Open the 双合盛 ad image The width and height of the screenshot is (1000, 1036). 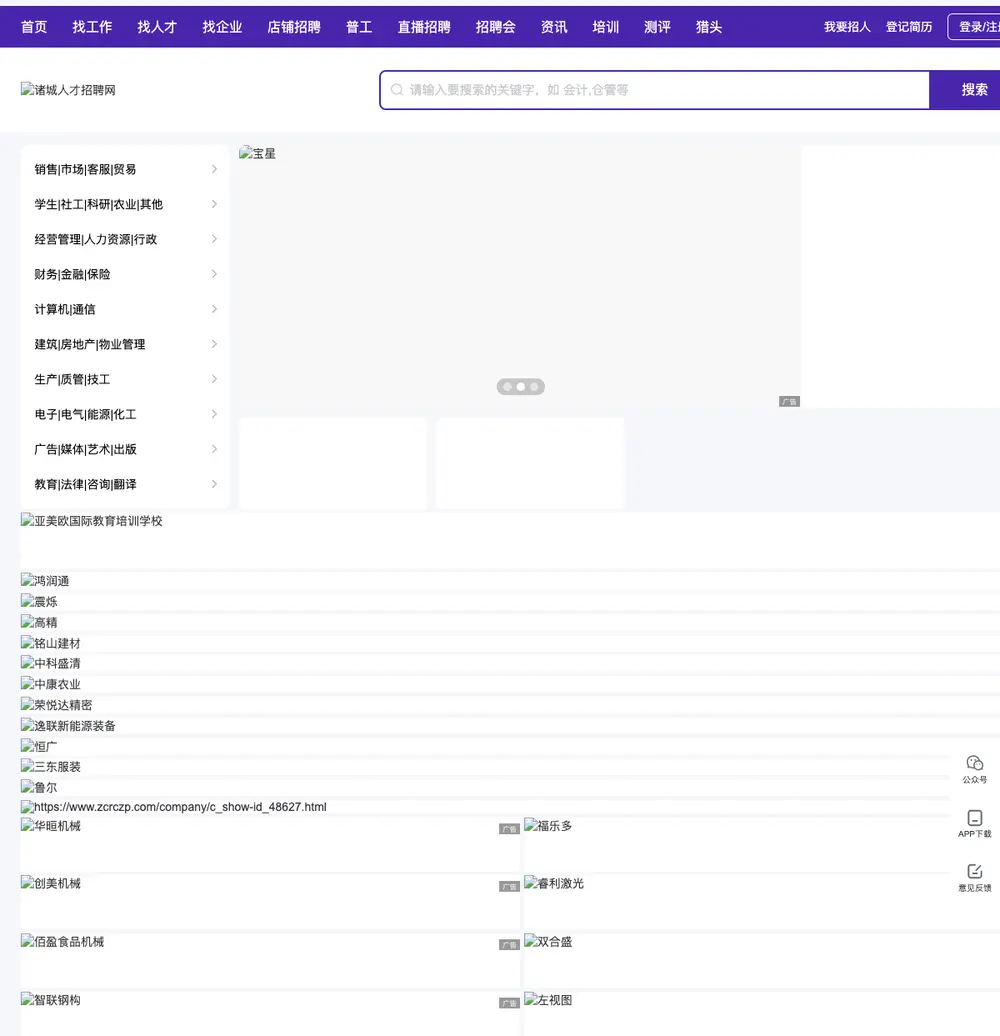(762, 961)
